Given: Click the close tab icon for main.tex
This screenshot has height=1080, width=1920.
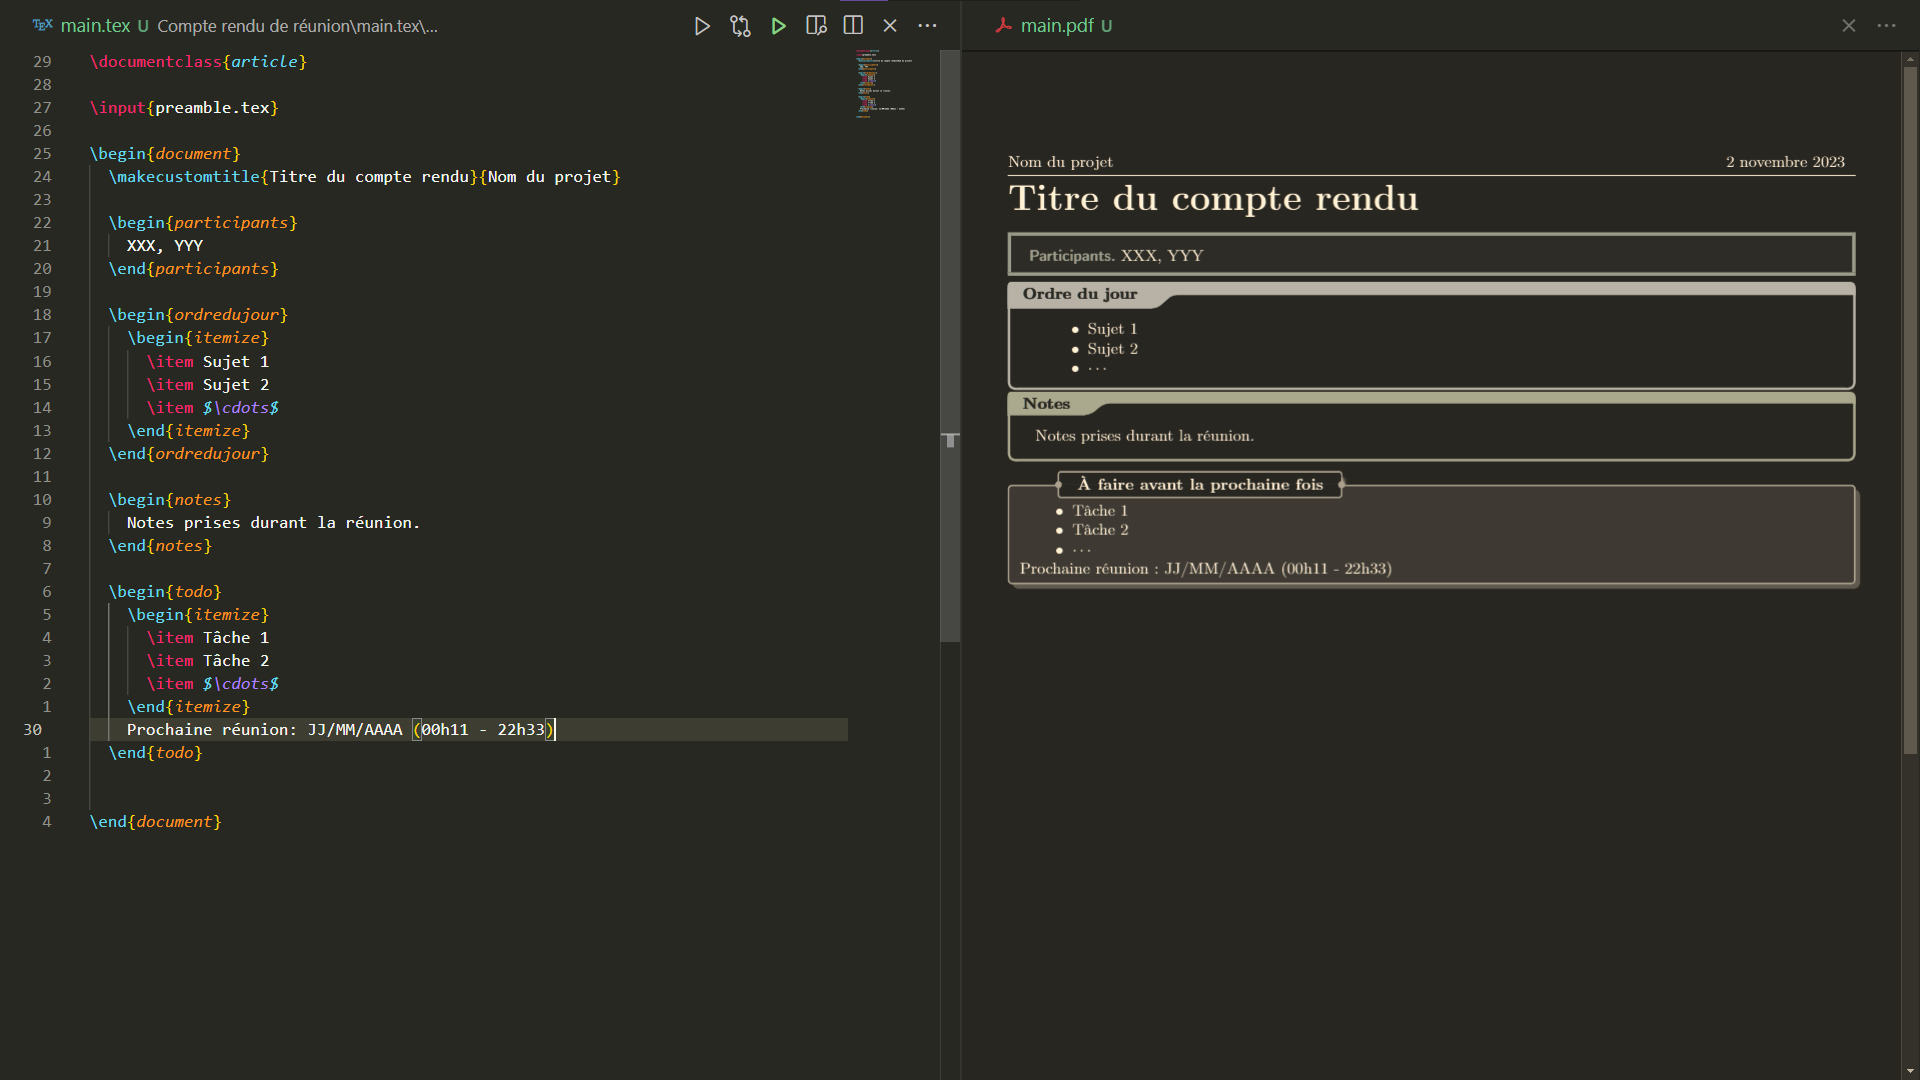Looking at the screenshot, I should point(889,25).
